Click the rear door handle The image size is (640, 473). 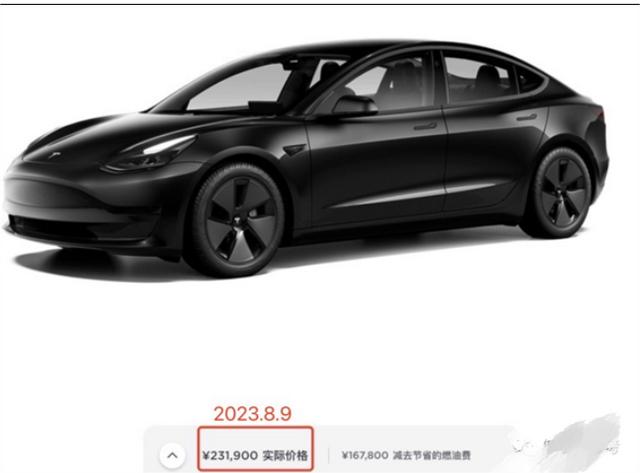coord(526,118)
